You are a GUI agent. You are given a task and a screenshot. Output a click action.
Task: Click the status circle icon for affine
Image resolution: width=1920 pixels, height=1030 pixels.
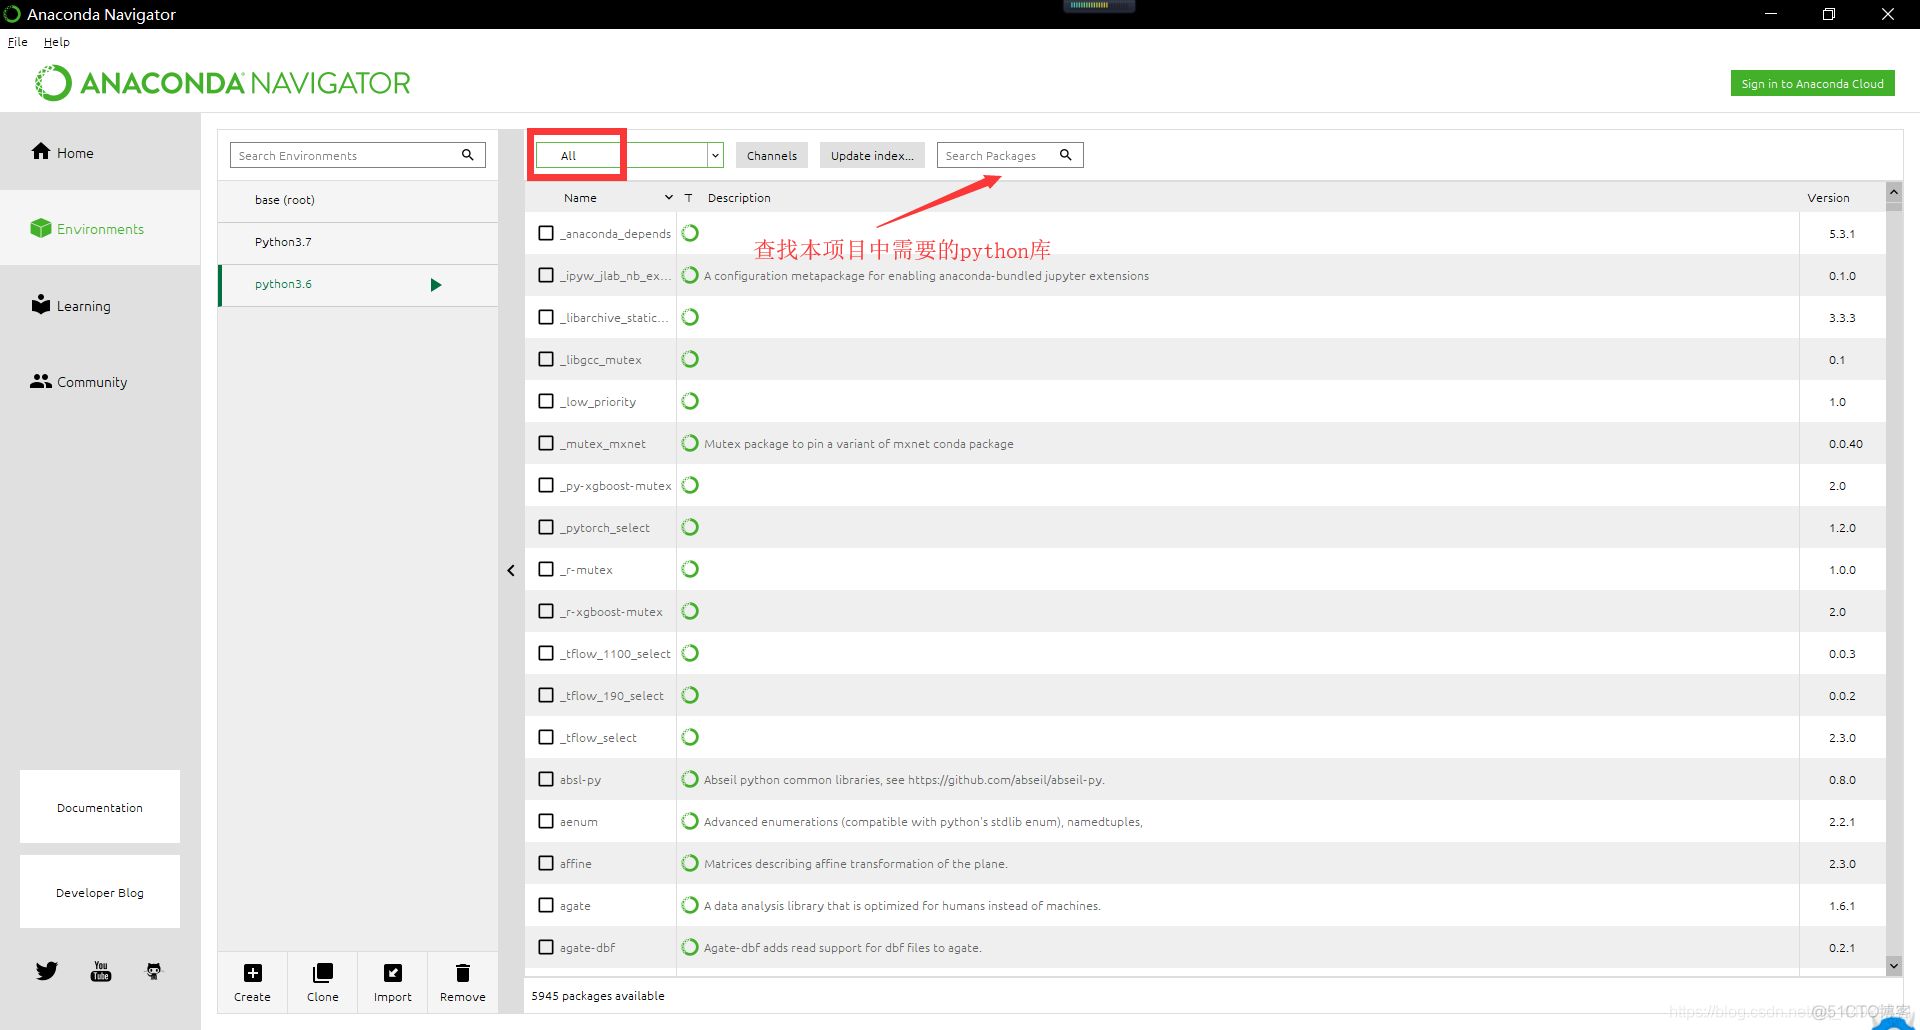(x=690, y=863)
